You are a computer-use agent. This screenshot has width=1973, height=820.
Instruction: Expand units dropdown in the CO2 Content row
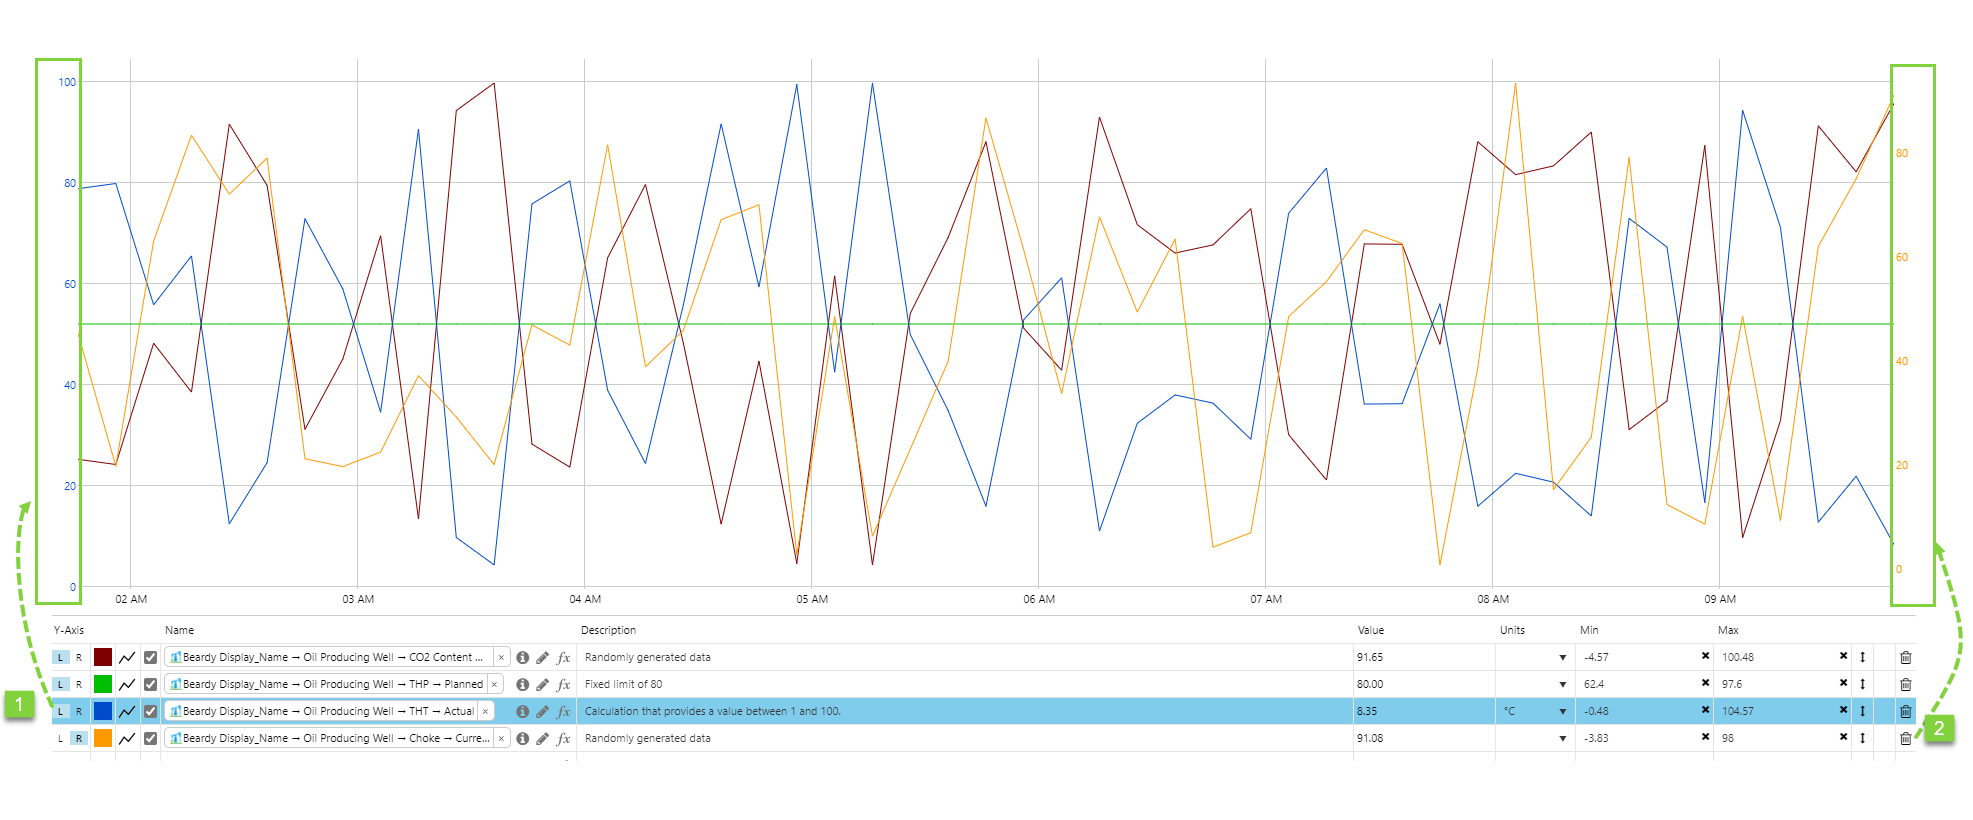(1562, 657)
